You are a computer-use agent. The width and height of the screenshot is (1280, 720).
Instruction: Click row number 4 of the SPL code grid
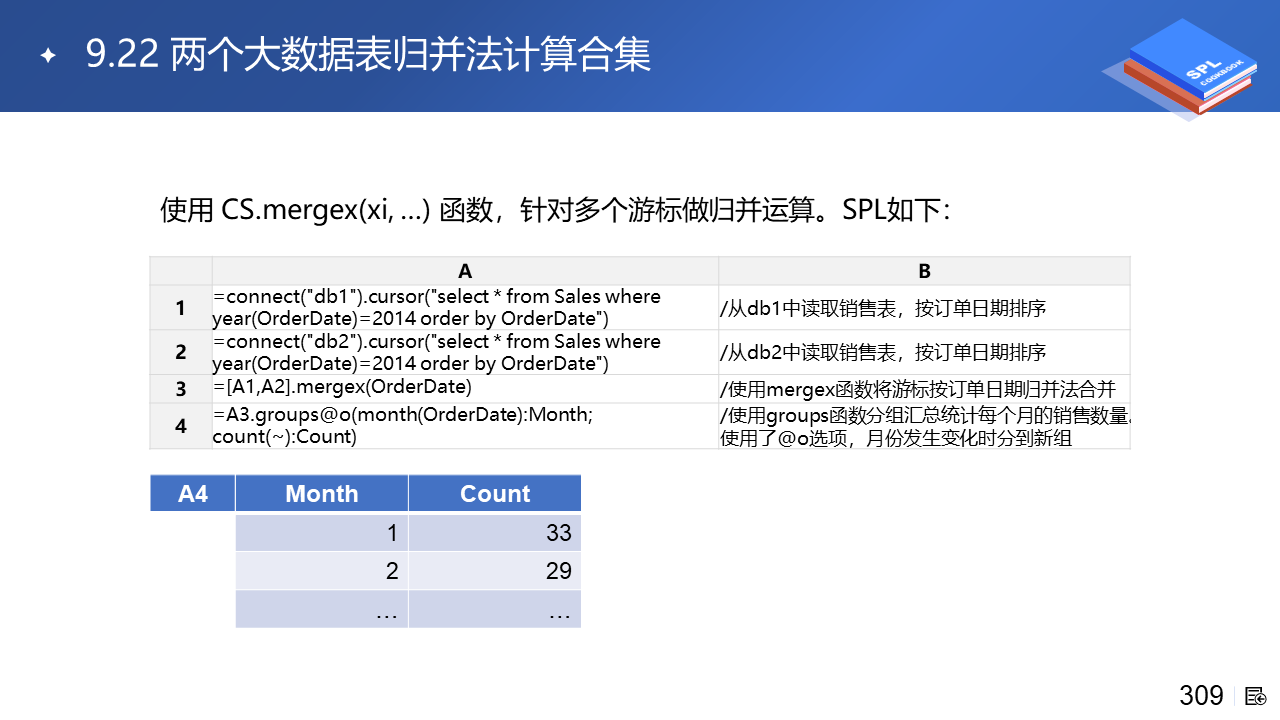181,425
